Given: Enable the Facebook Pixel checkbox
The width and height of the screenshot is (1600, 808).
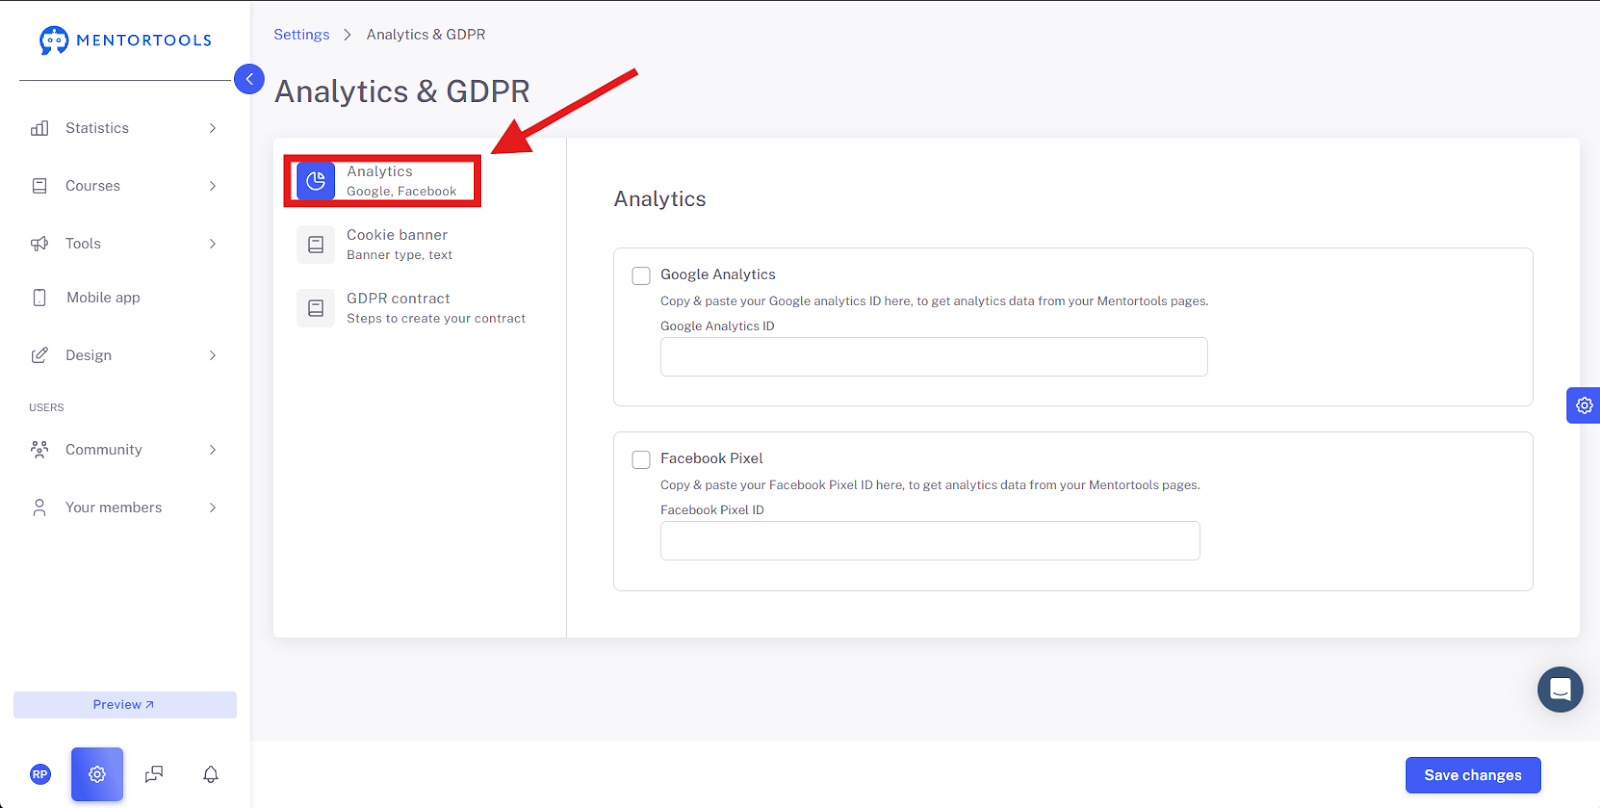Looking at the screenshot, I should click(x=641, y=460).
